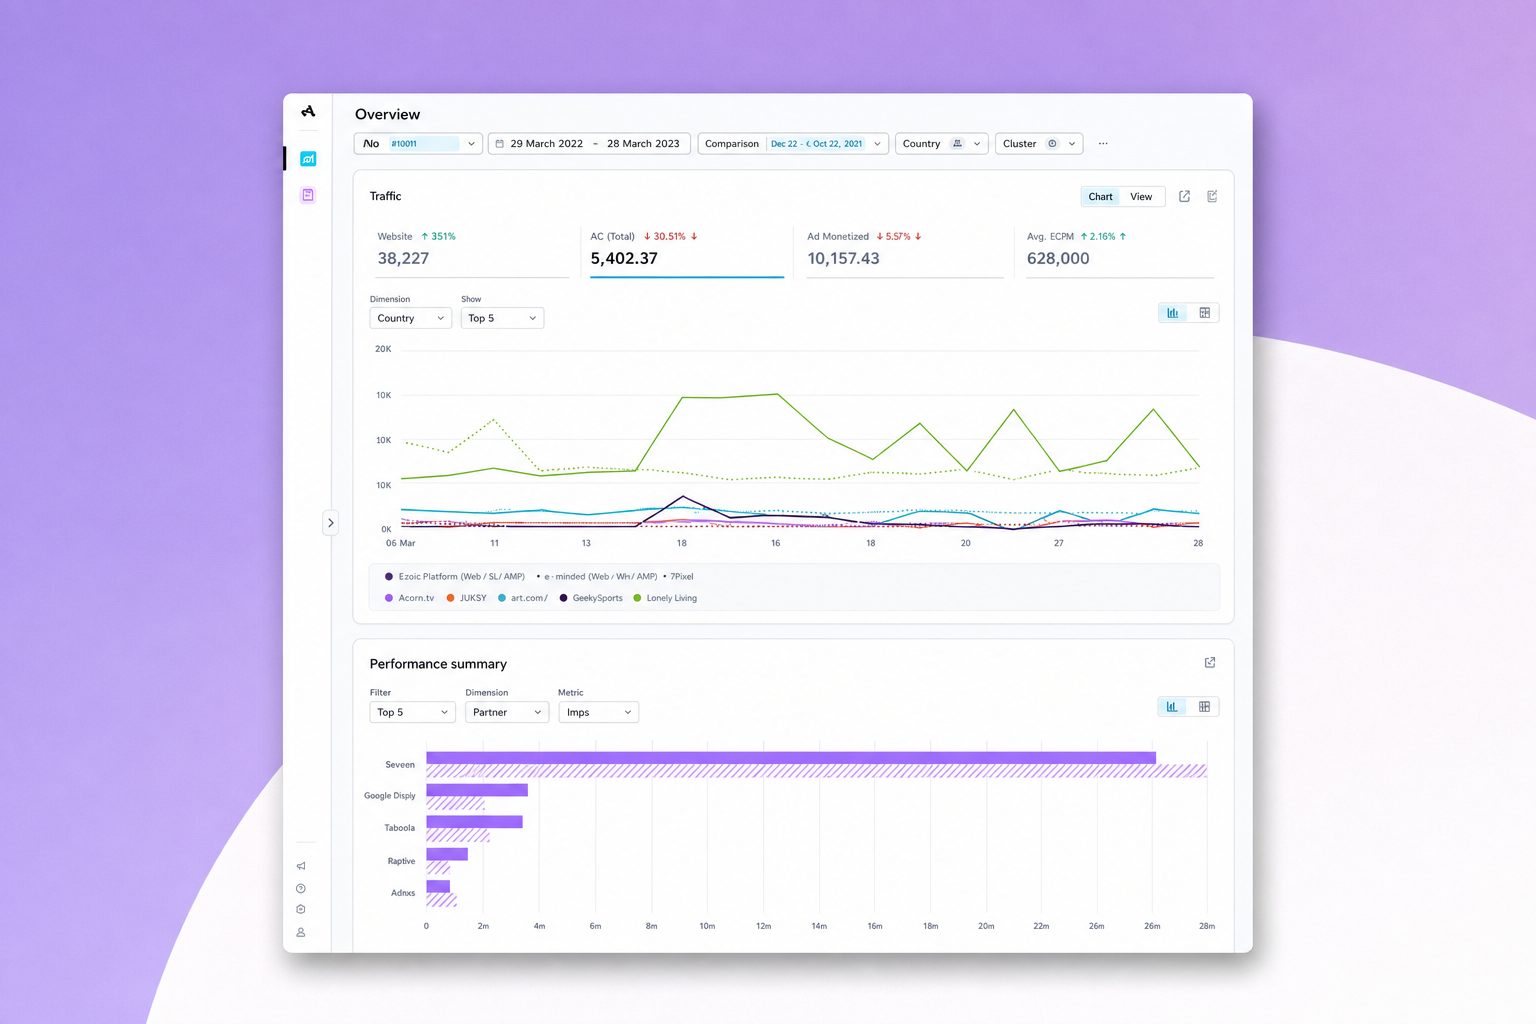
Task: Click the megaphone announcements icon in sidebar
Action: [301, 866]
